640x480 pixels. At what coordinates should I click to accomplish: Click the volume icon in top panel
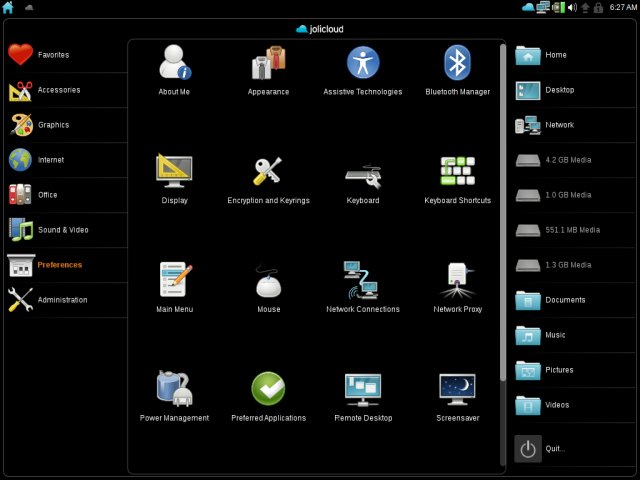click(573, 7)
